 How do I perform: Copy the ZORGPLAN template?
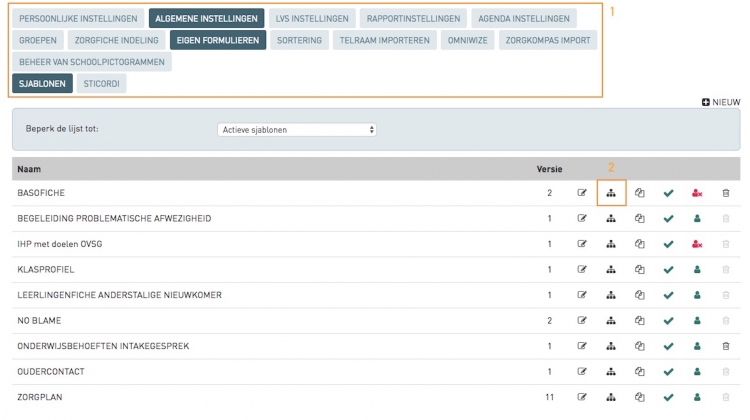639,397
